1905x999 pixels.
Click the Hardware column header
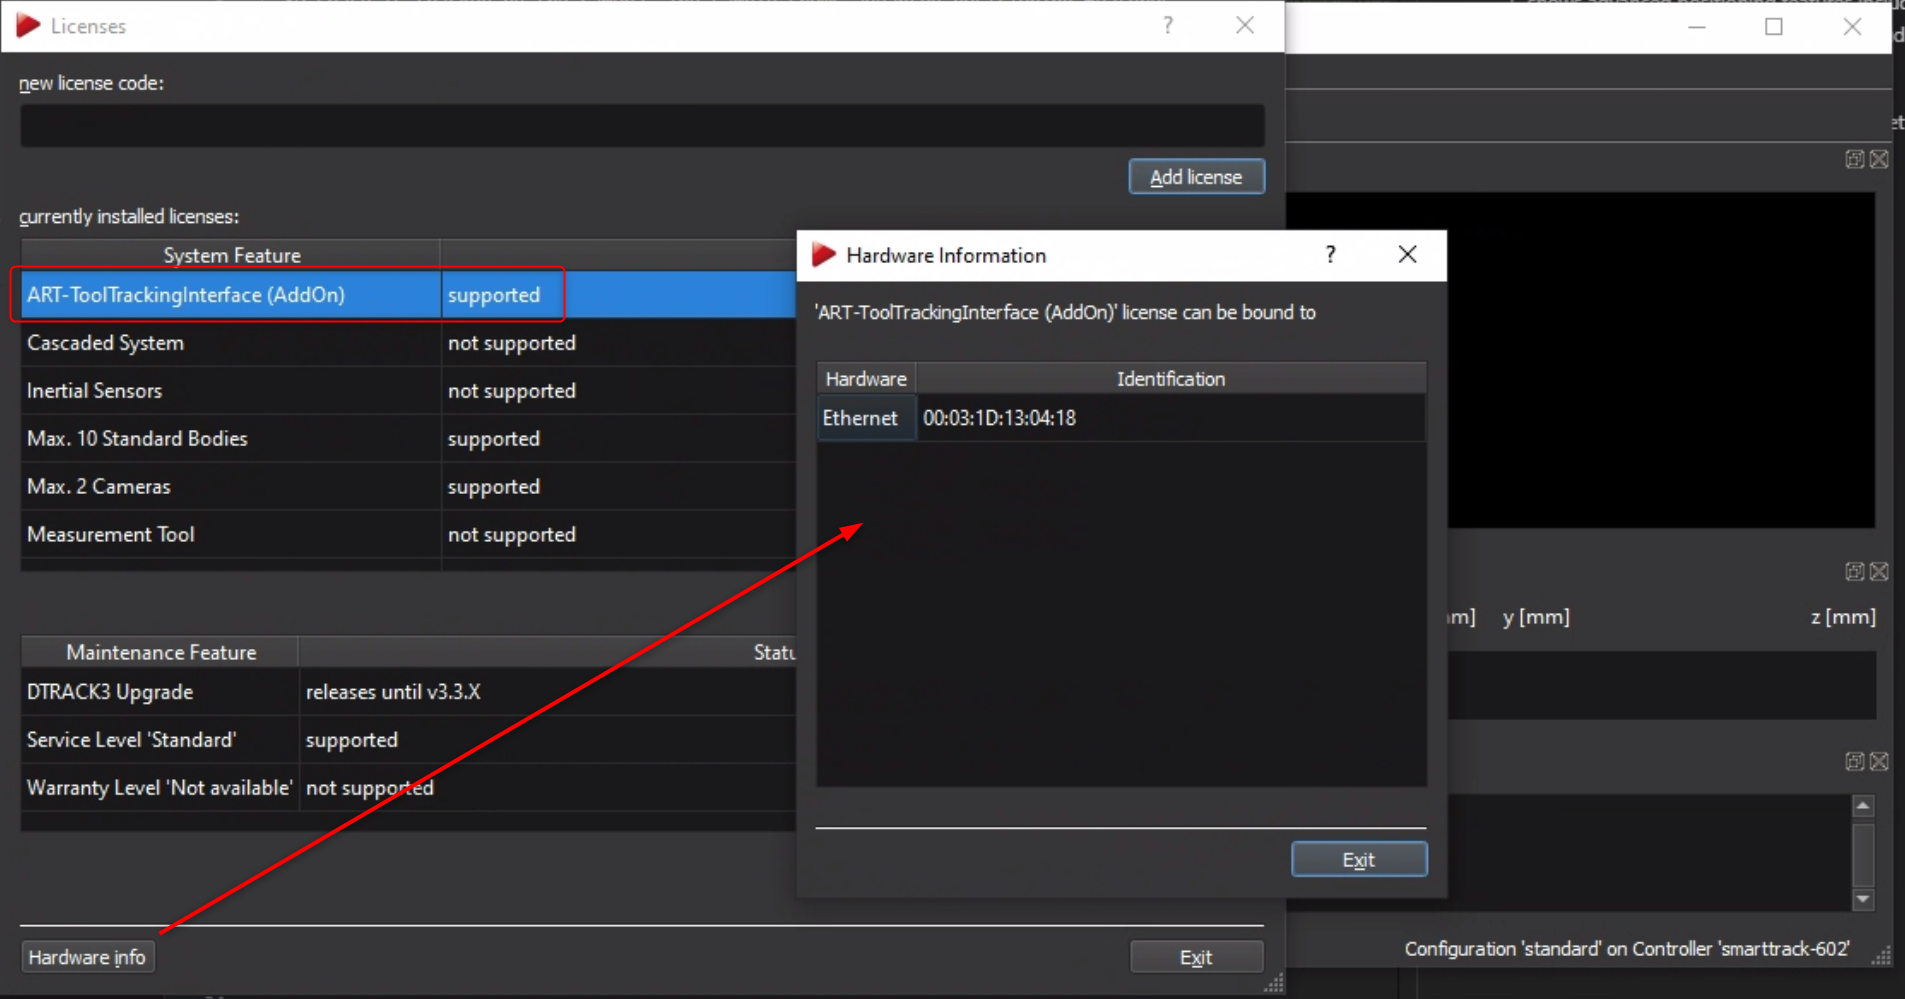[866, 379]
